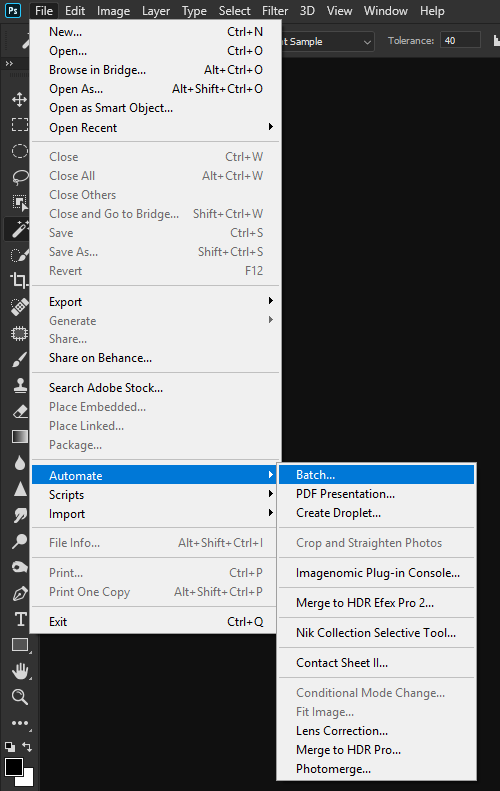Open the Edit menu
500x791 pixels.
tap(75, 11)
